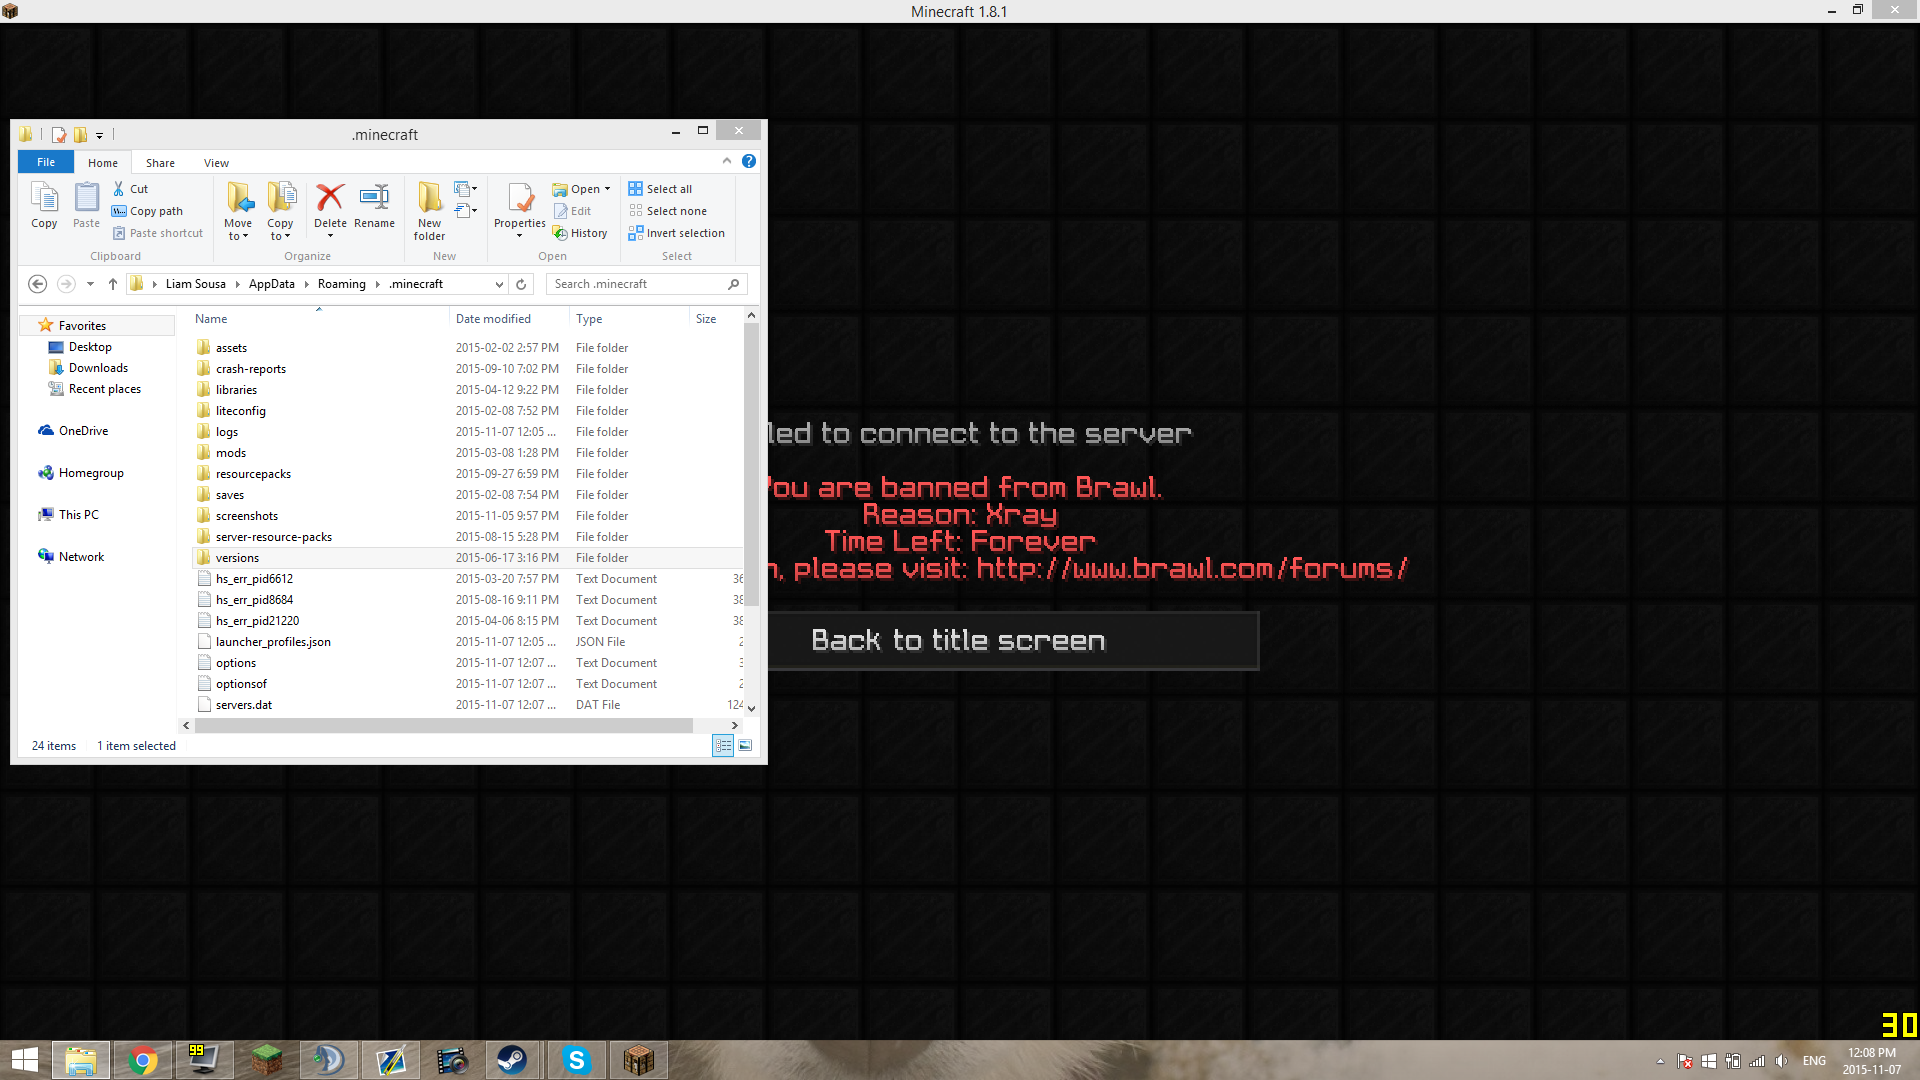Click the refresh icon beside address bar
1920x1080 pixels.
(521, 284)
